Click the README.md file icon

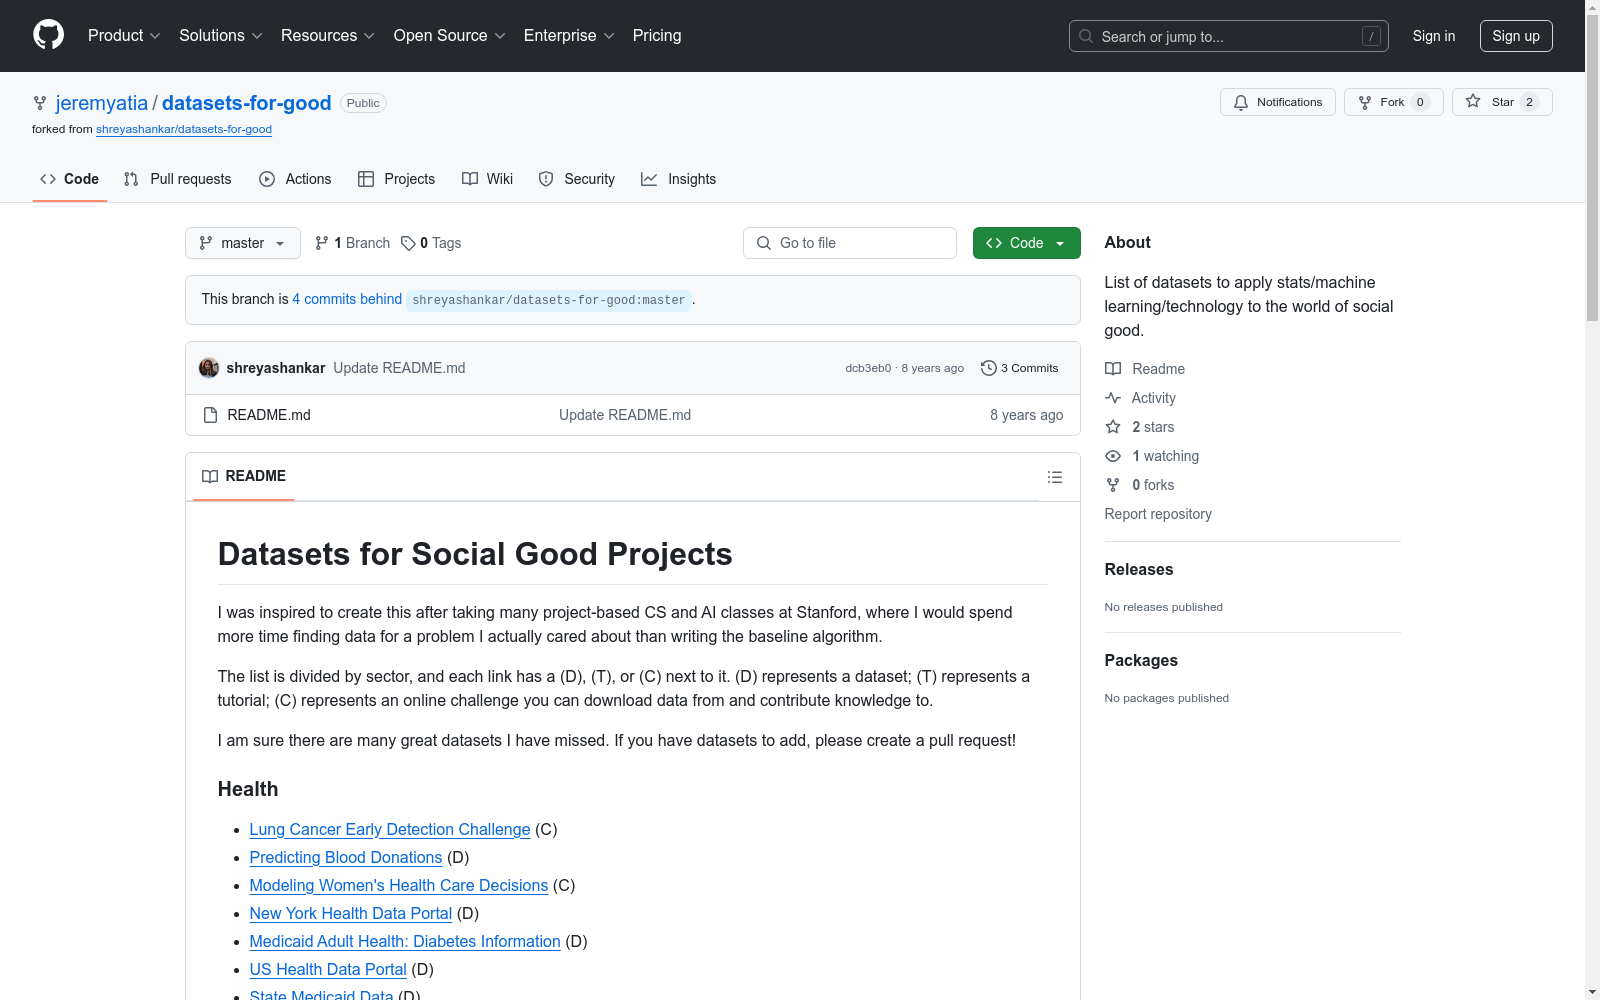[x=210, y=415]
